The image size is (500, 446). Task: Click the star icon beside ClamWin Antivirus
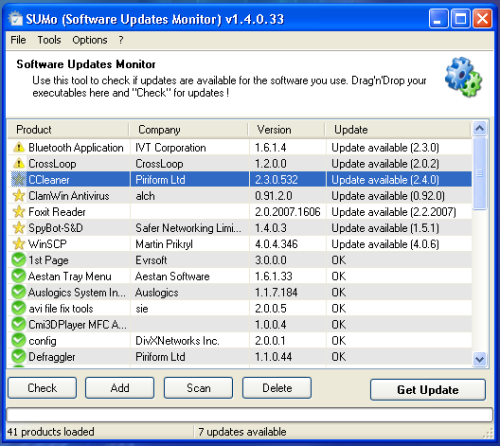point(19,196)
